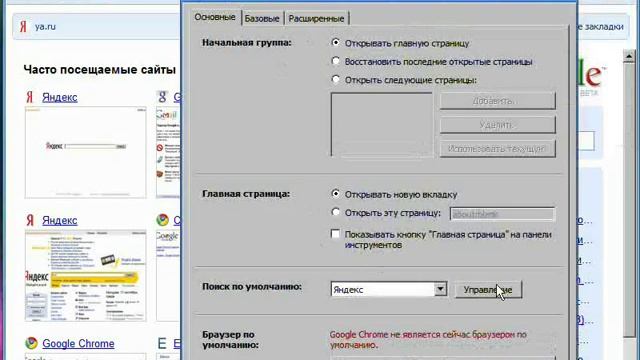
Task: Click Yandex icon beside second Яндекс link
Action: click(x=30, y=220)
